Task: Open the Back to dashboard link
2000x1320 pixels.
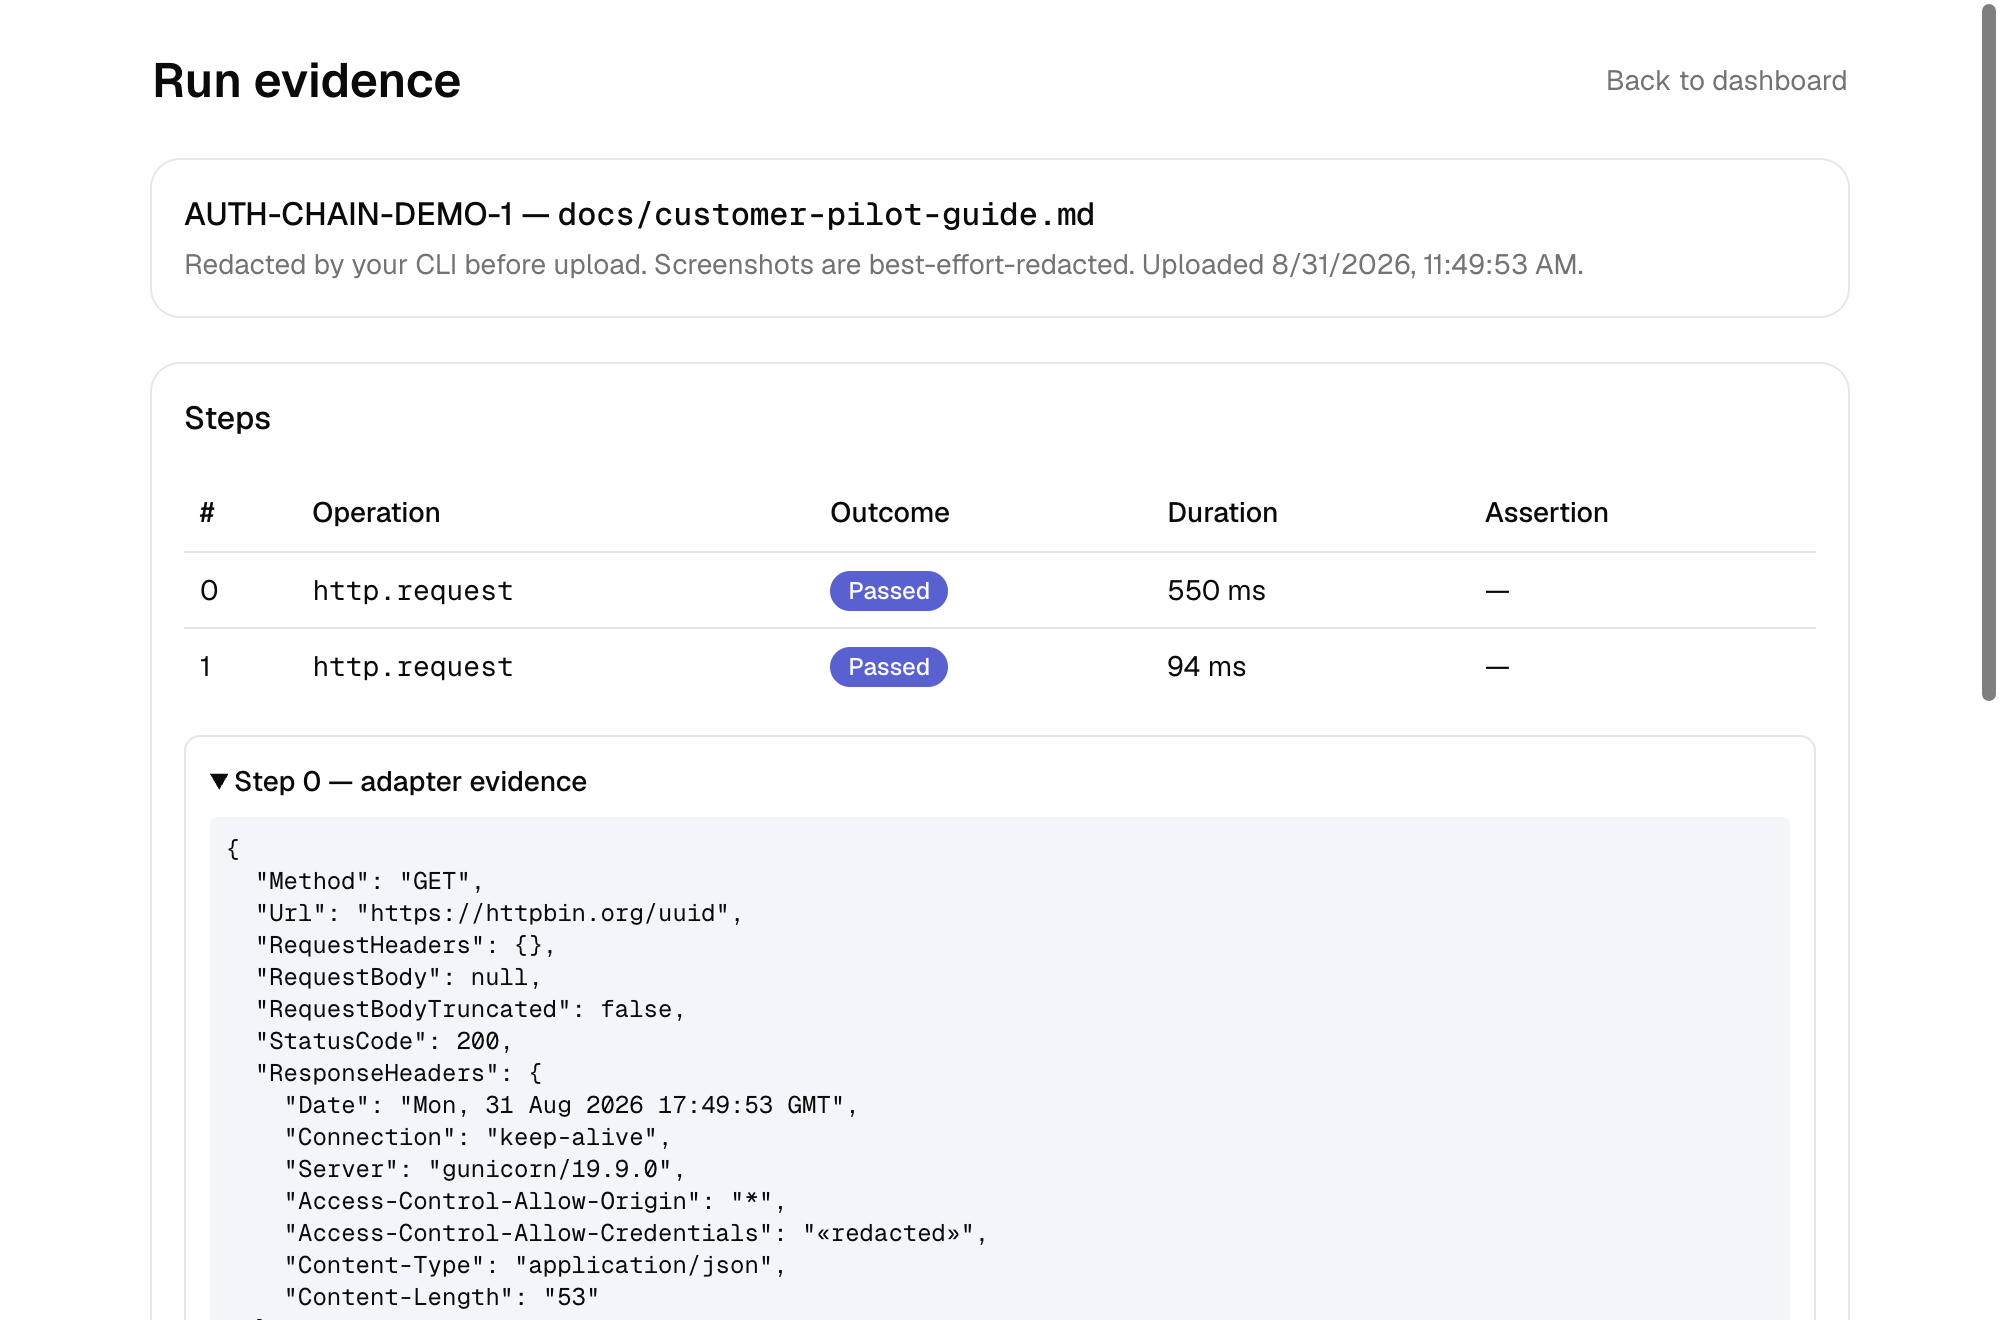Action: tap(1726, 81)
